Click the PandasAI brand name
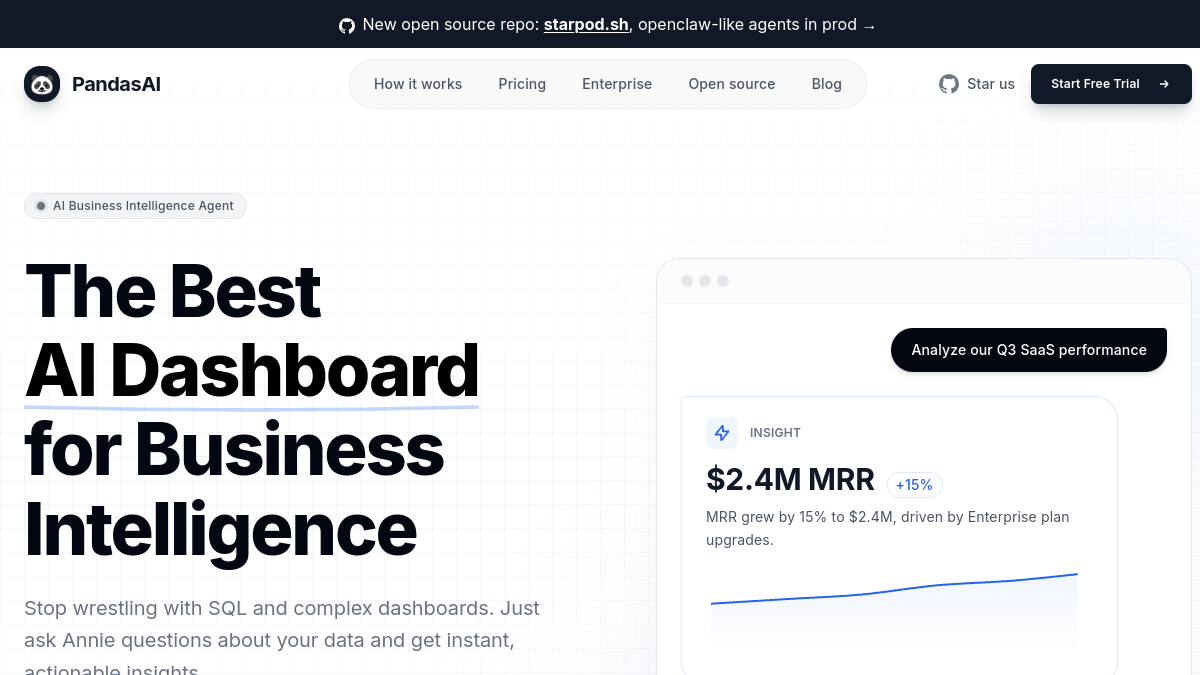 click(116, 84)
